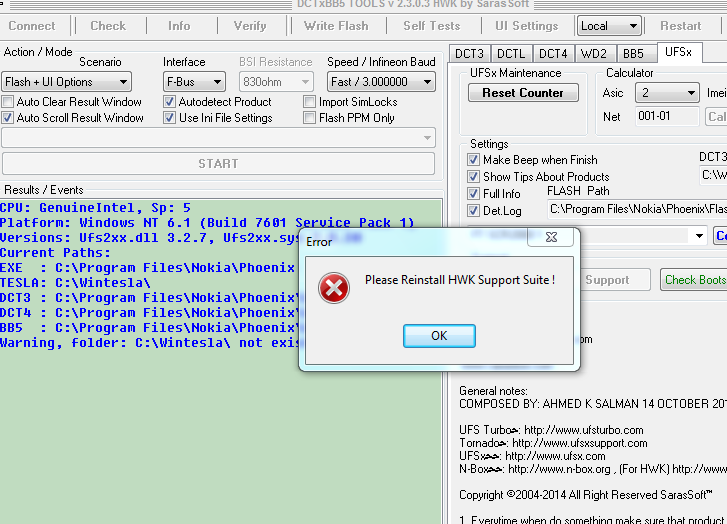Click the Verify button
The width and height of the screenshot is (727, 524).
click(250, 26)
